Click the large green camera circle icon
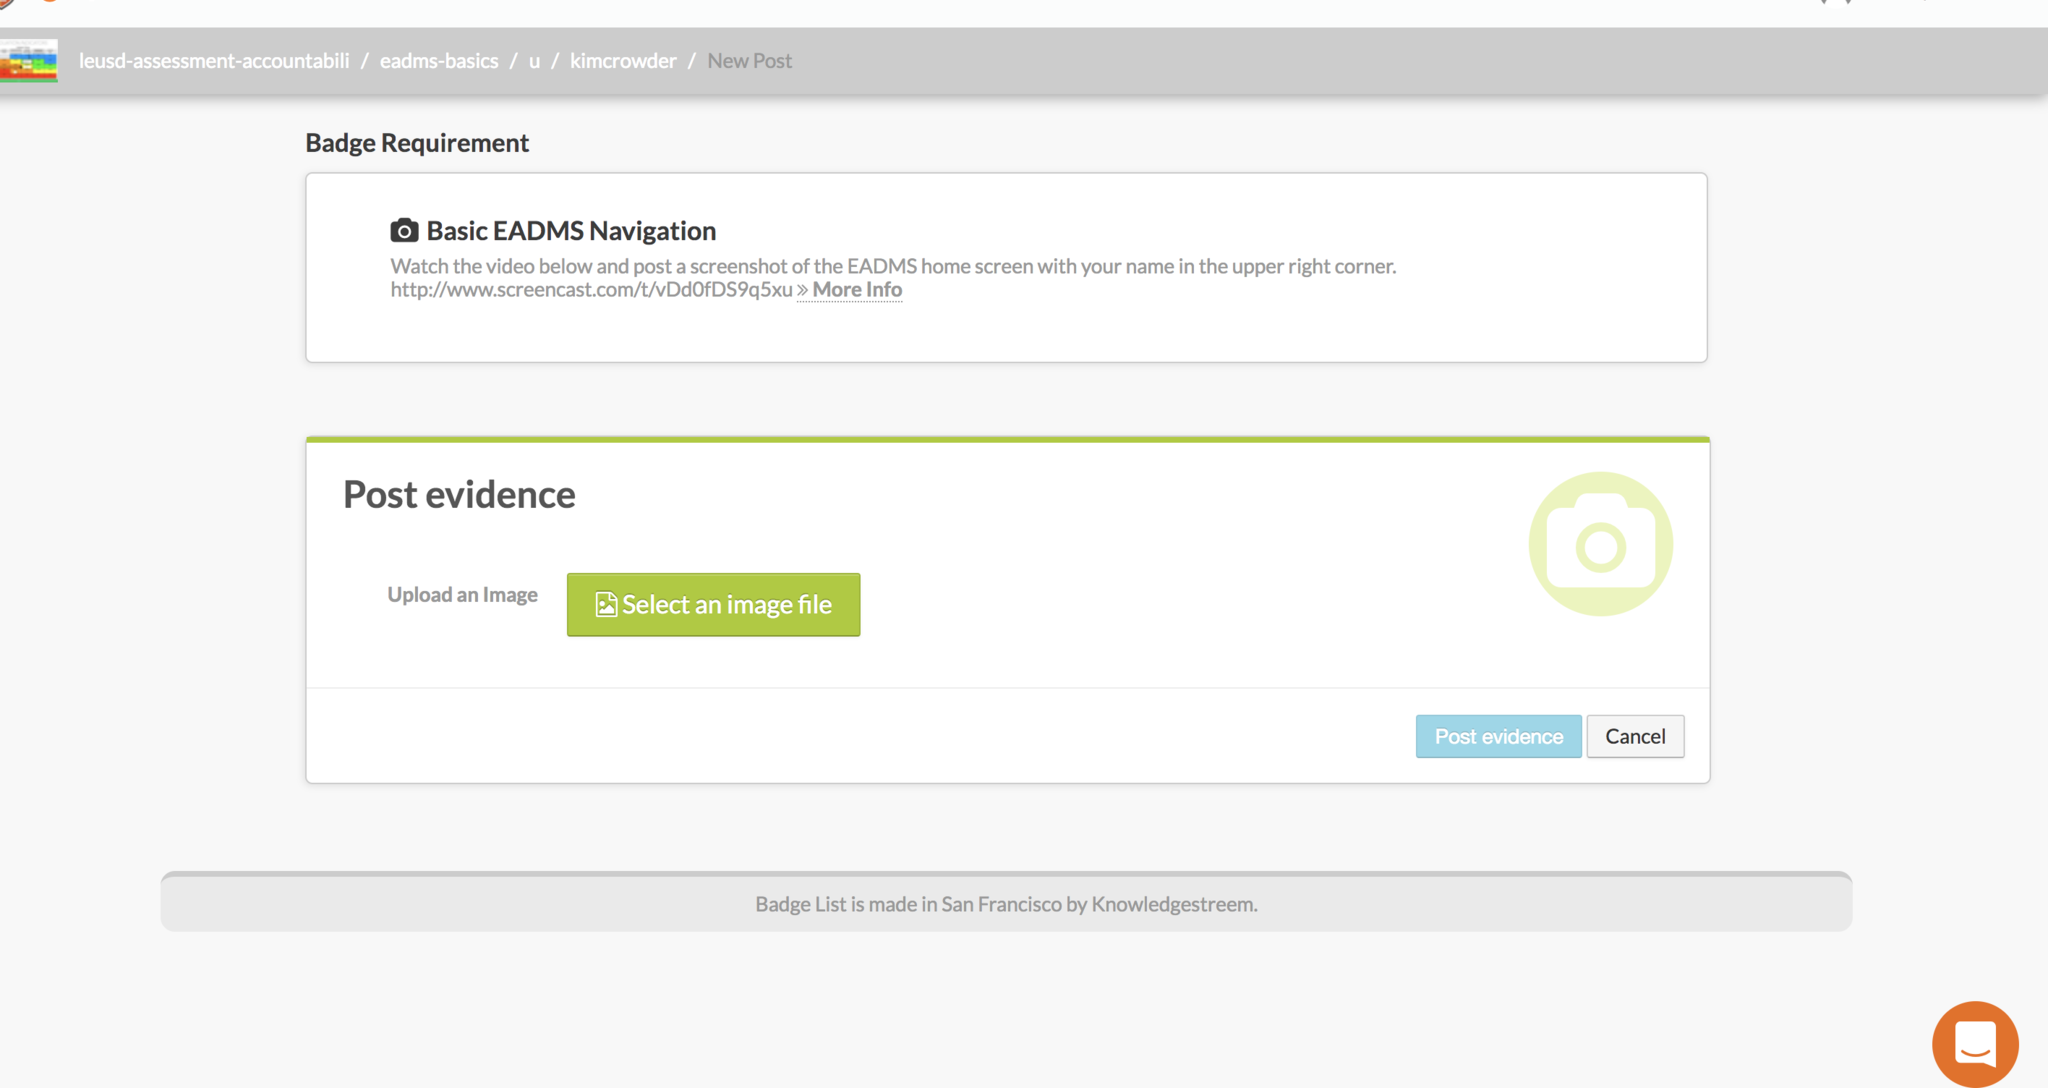 (1600, 544)
